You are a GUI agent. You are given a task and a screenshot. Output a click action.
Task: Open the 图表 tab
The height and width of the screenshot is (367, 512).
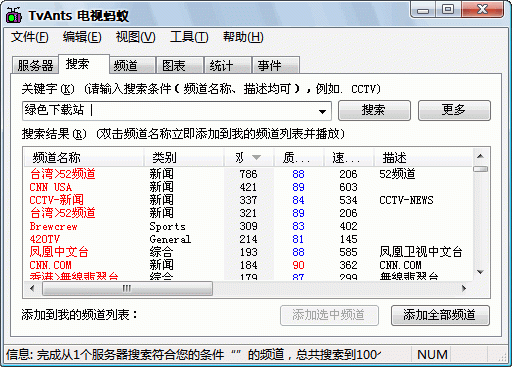coord(180,65)
